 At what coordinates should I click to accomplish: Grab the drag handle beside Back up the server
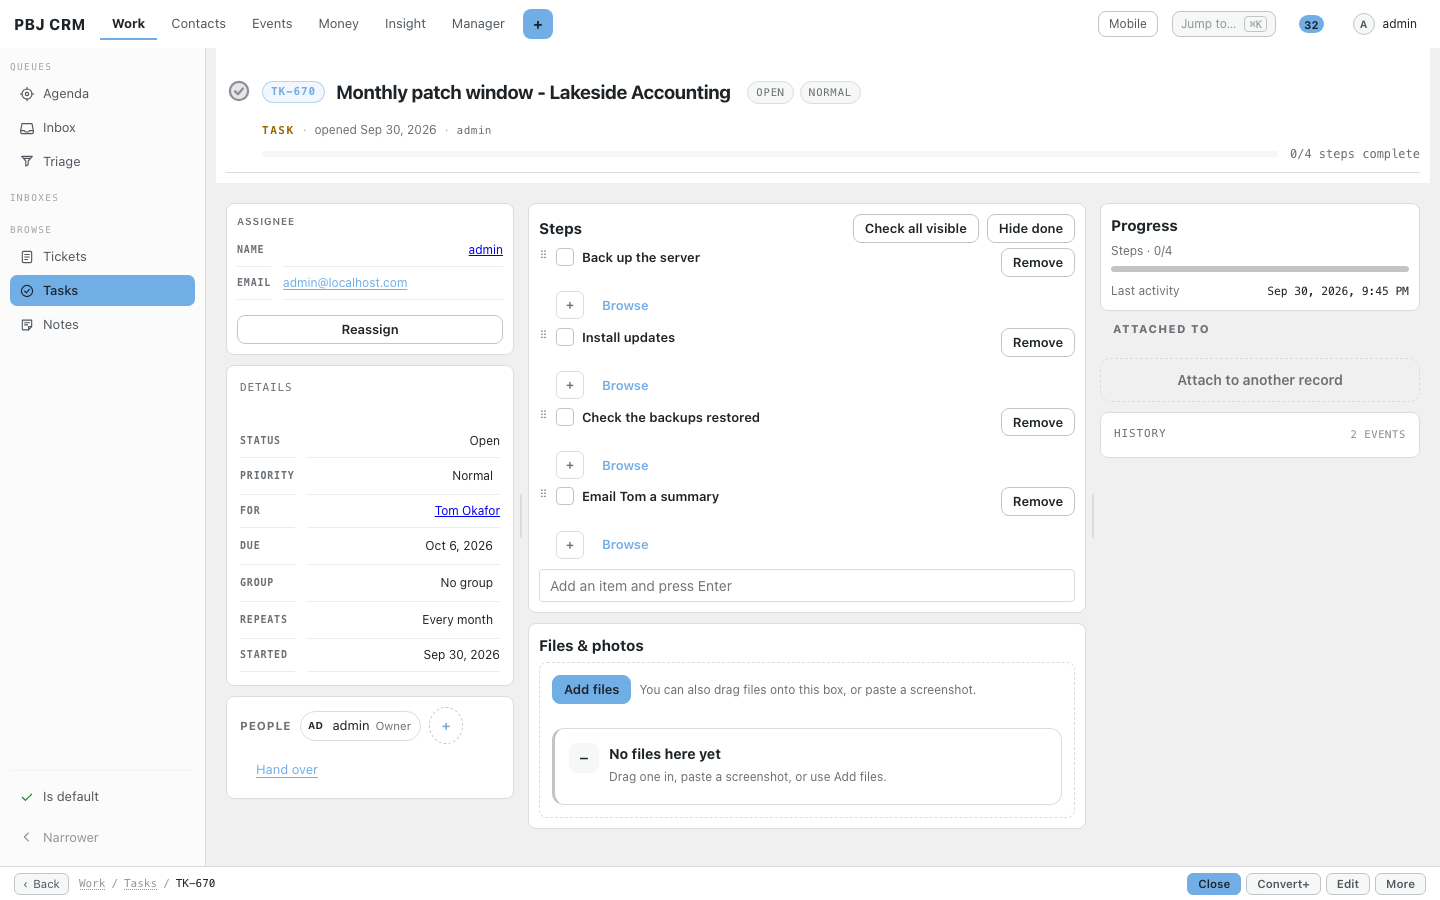(544, 255)
